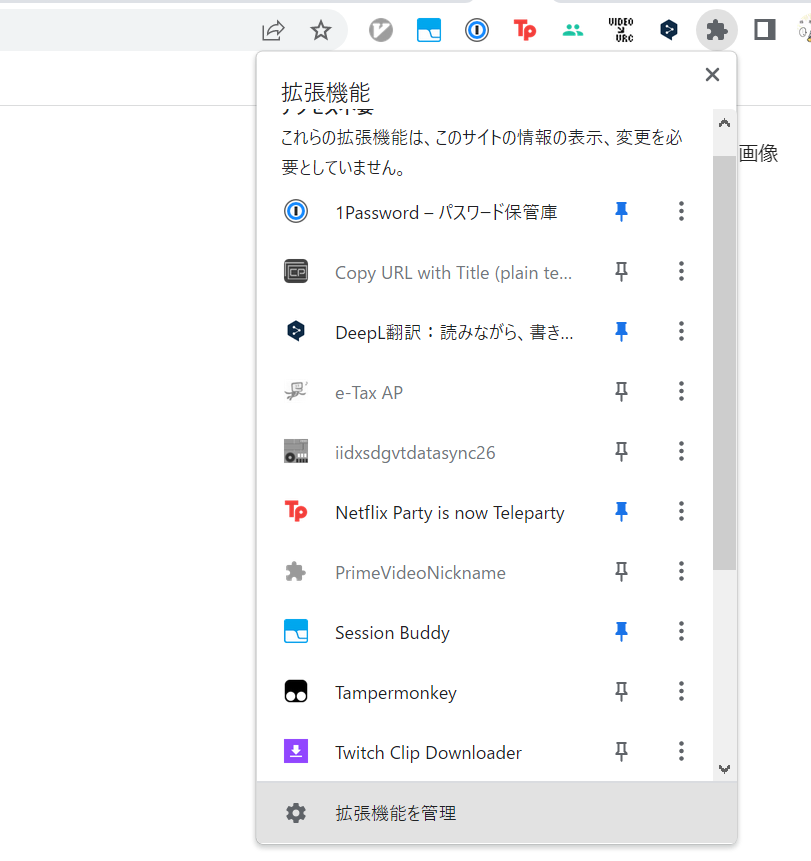Open more options for PrimeVideoNickname
The height and width of the screenshot is (861, 811).
(681, 572)
